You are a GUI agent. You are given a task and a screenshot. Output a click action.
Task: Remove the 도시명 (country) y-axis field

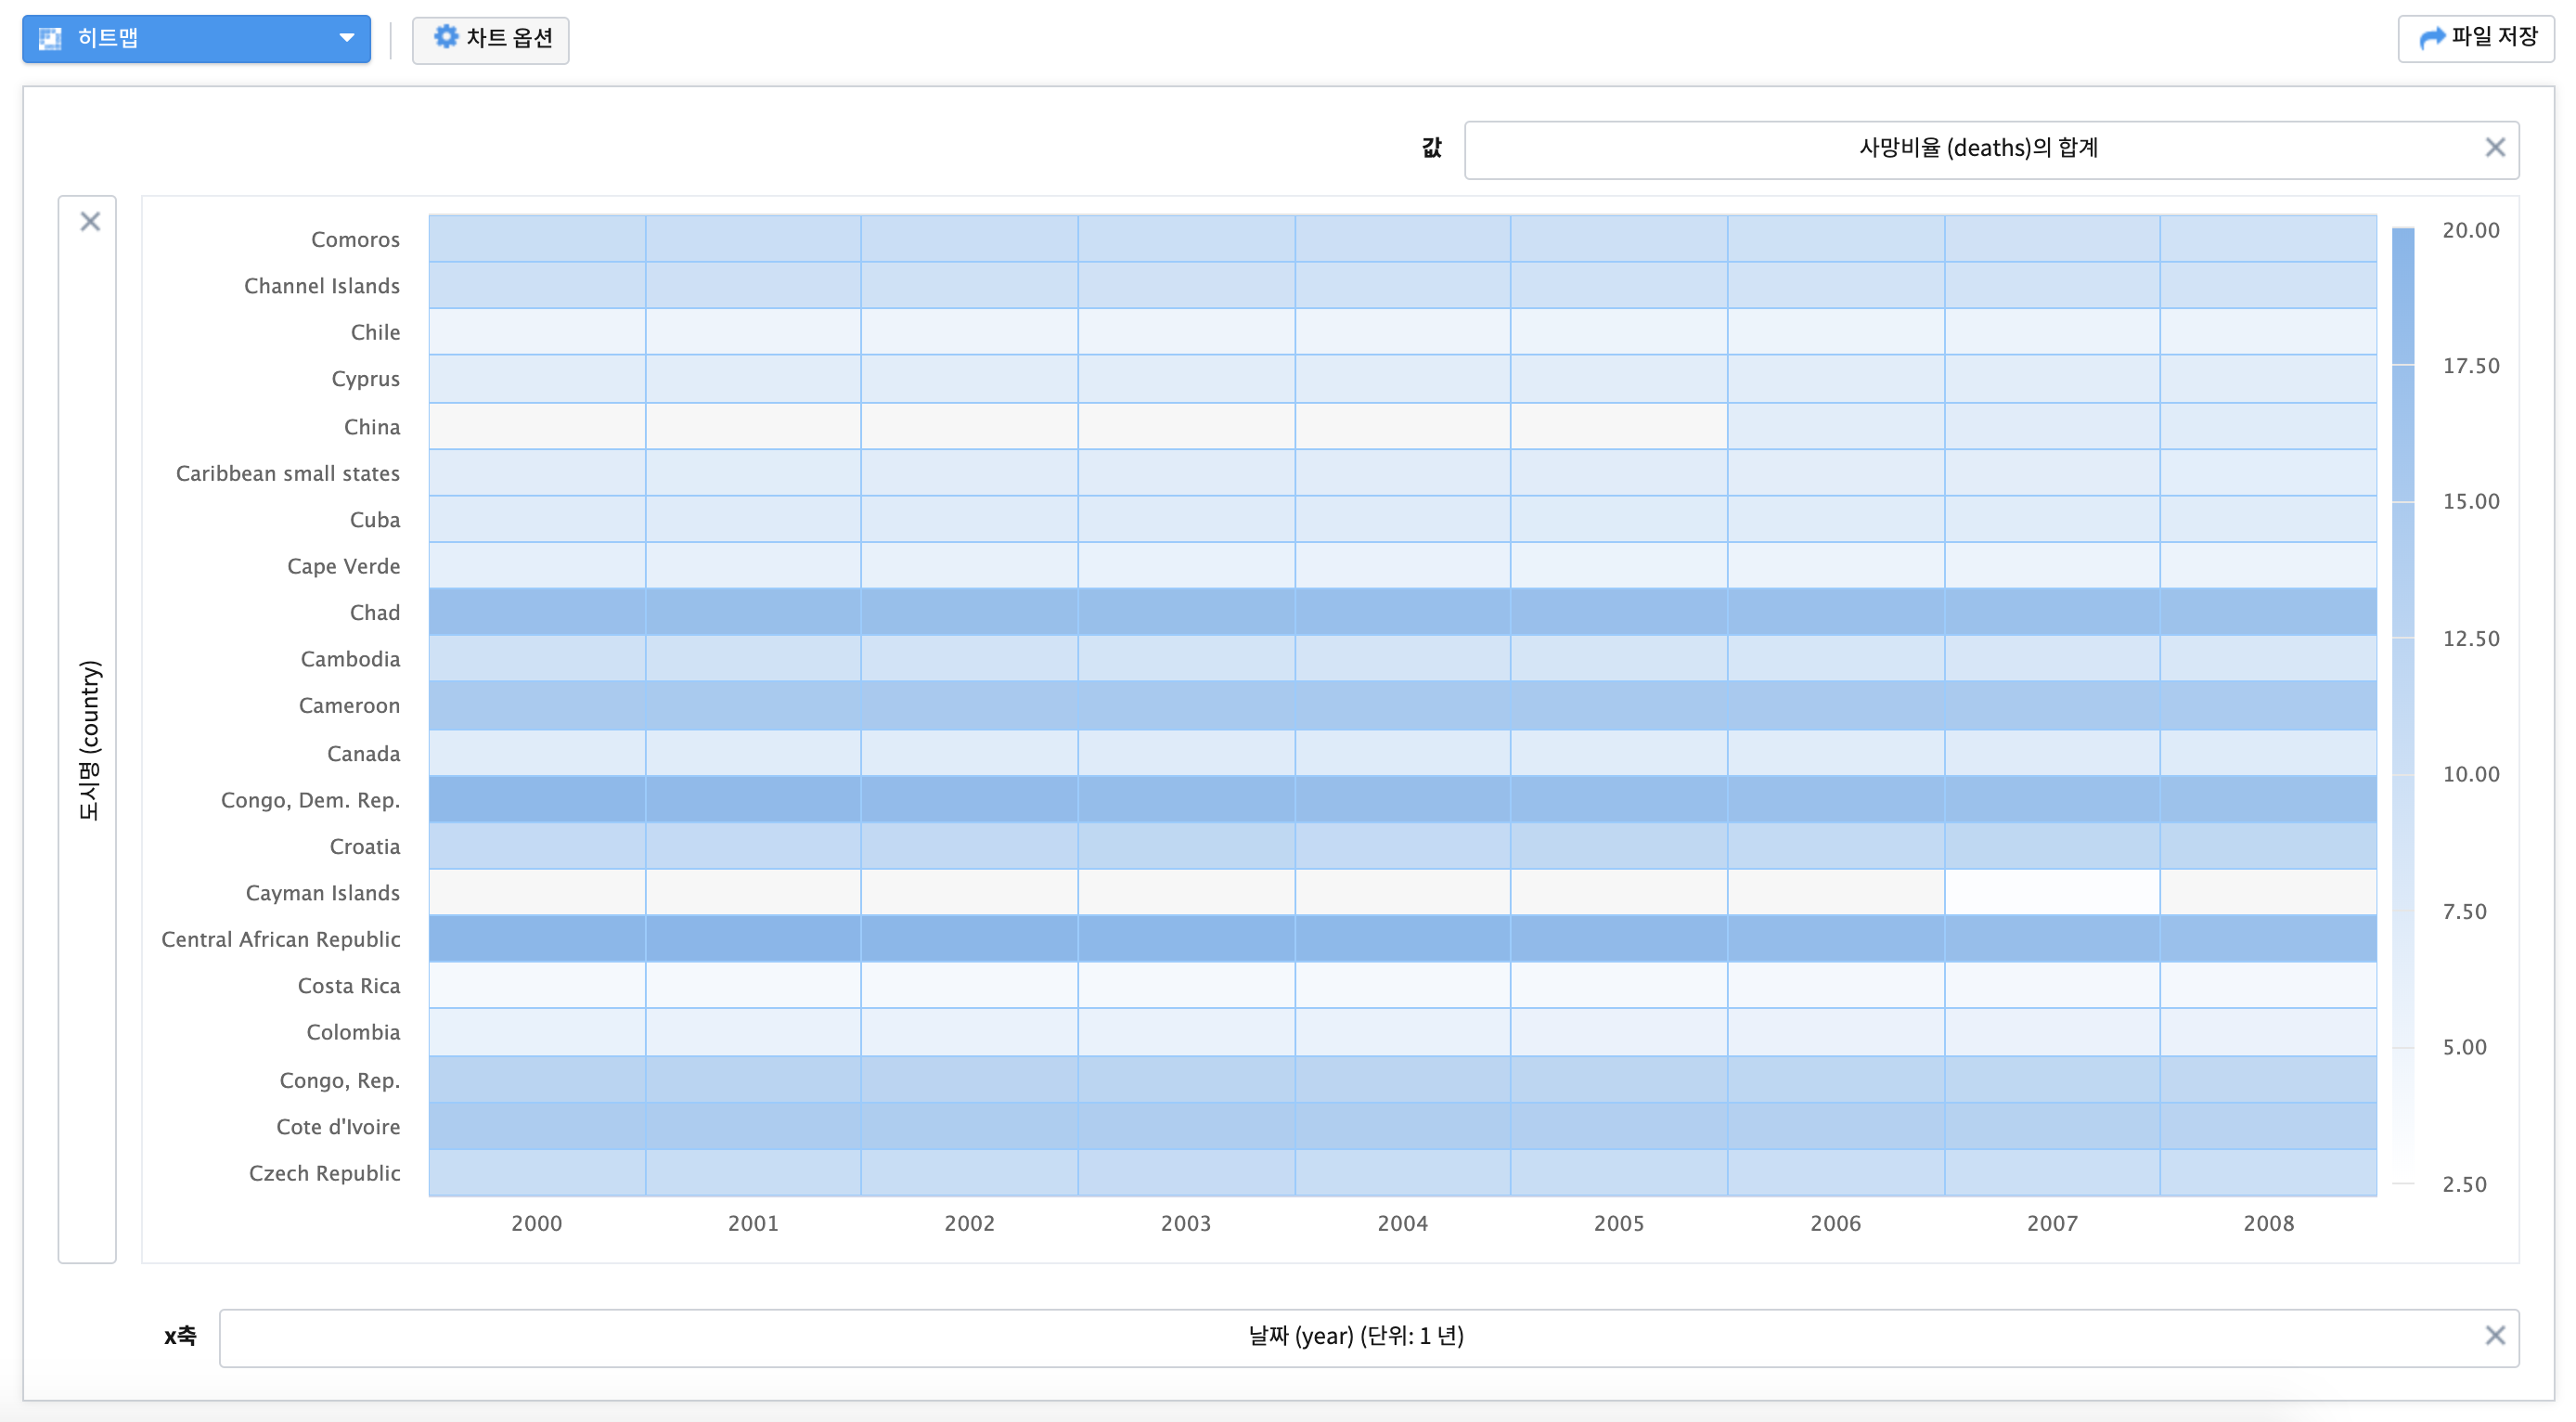[x=90, y=221]
